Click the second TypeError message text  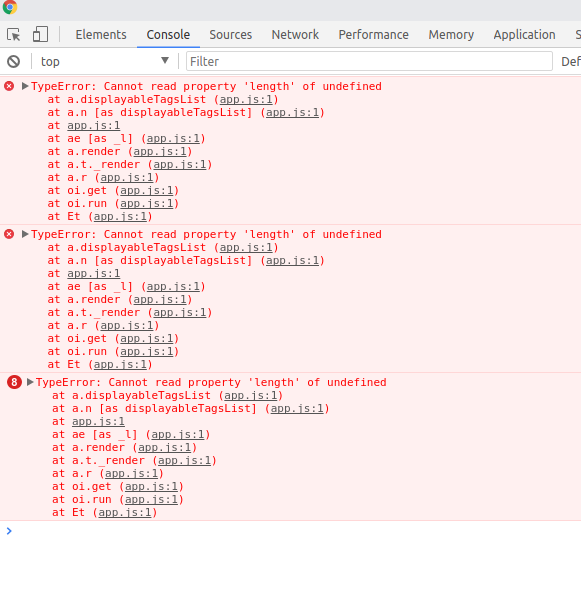[206, 234]
